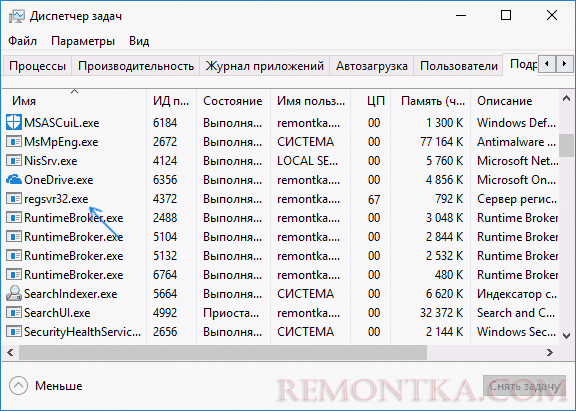The image size is (576, 411).
Task: Click the MsMpEng.exe process icon
Action: point(14,141)
